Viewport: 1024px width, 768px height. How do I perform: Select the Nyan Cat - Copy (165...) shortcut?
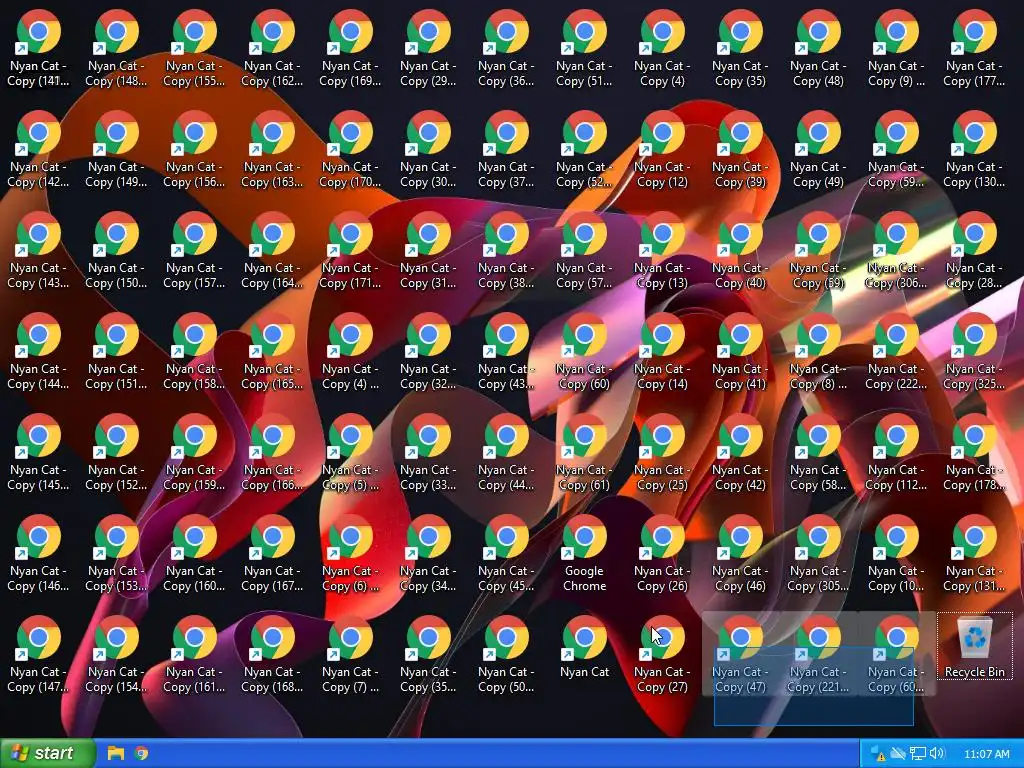pyautogui.click(x=272, y=351)
